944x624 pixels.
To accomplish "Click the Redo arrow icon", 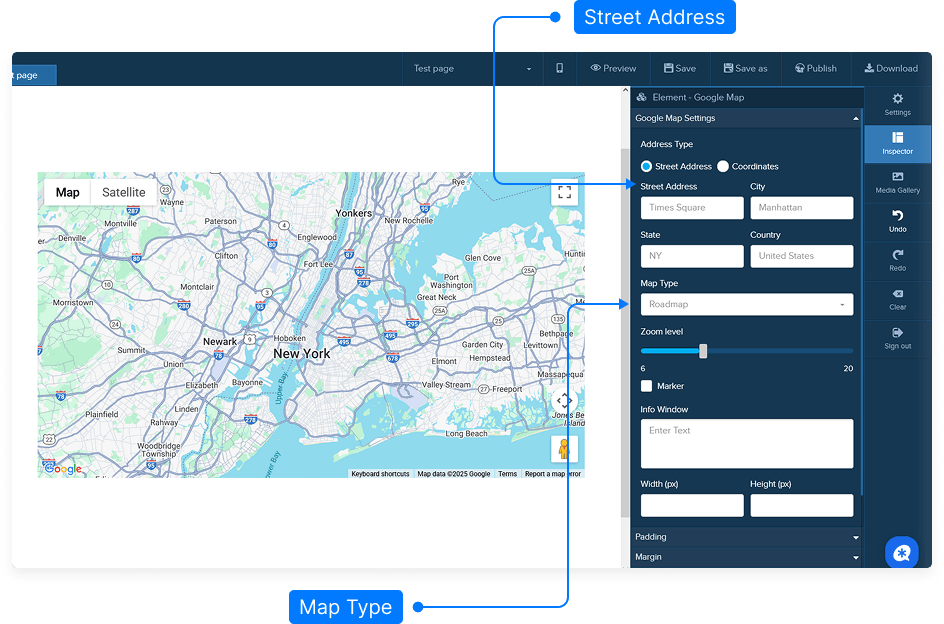I will tap(897, 255).
